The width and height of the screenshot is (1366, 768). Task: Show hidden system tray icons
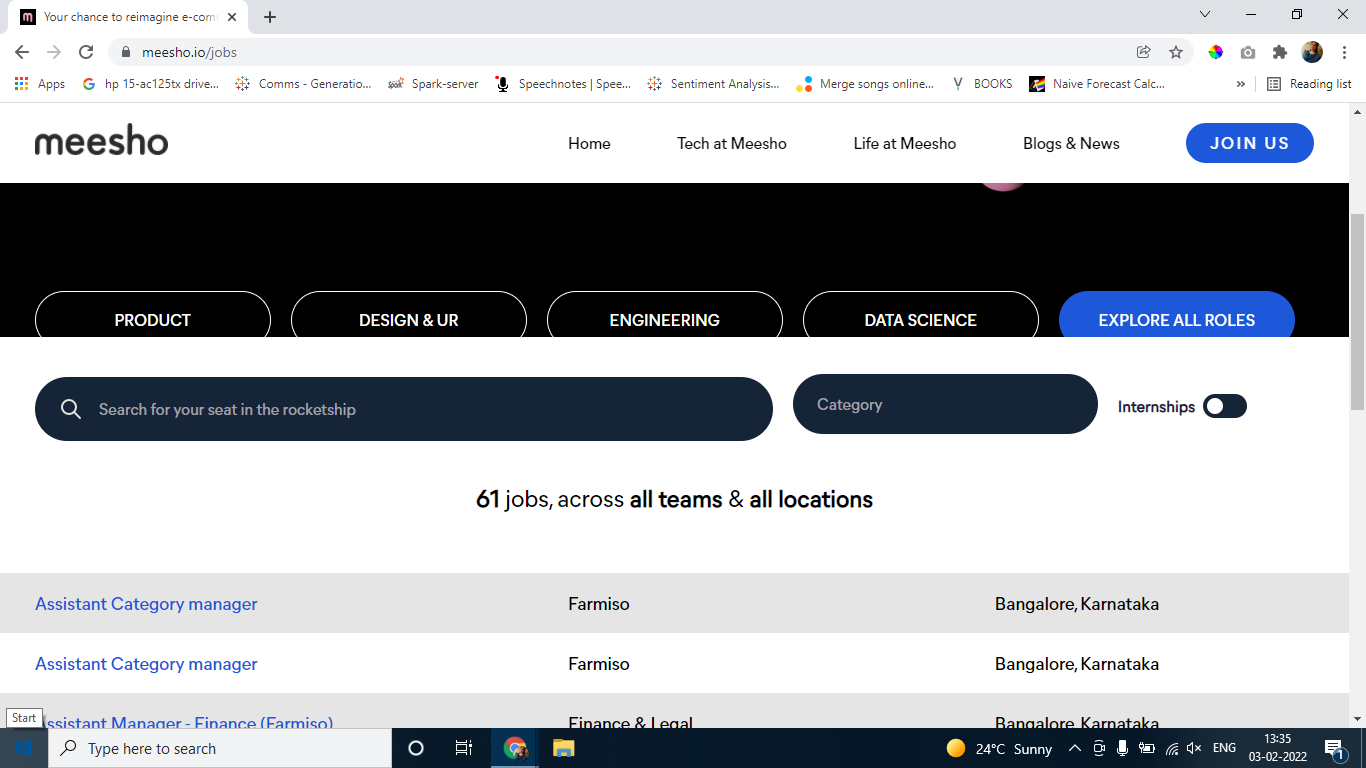click(1075, 748)
